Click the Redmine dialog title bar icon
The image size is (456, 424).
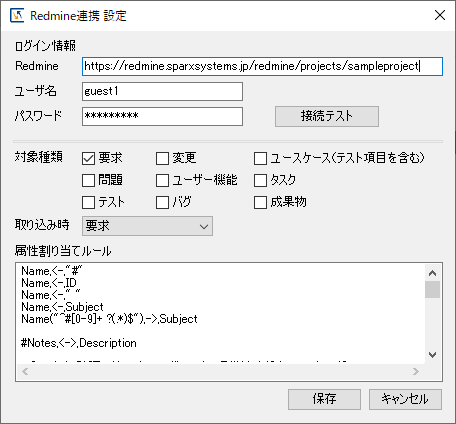pos(17,15)
